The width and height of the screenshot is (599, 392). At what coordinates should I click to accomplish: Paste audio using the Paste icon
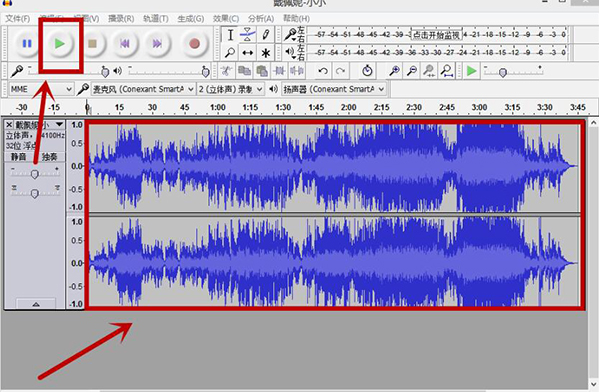262,71
